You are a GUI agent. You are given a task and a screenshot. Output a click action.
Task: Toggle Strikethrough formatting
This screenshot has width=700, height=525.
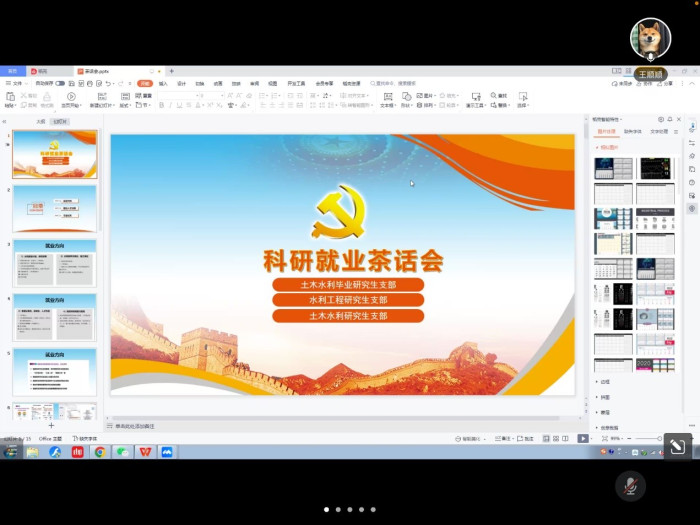pyautogui.click(x=189, y=105)
